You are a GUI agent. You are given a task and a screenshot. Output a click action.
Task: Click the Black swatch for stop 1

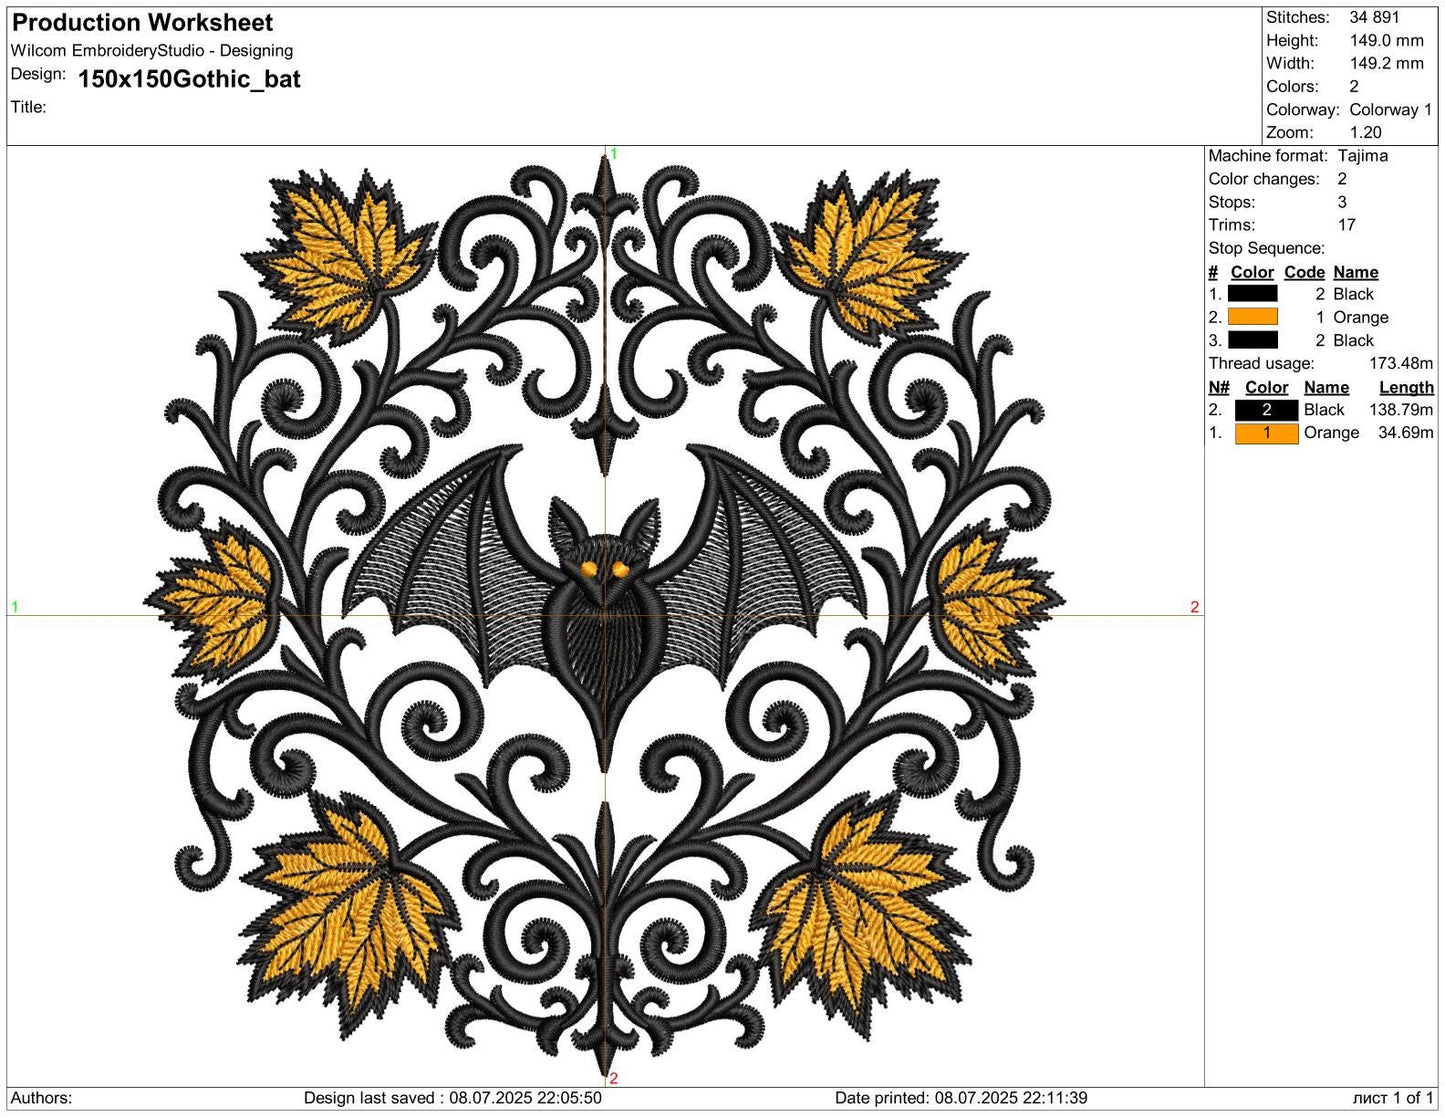(1252, 294)
